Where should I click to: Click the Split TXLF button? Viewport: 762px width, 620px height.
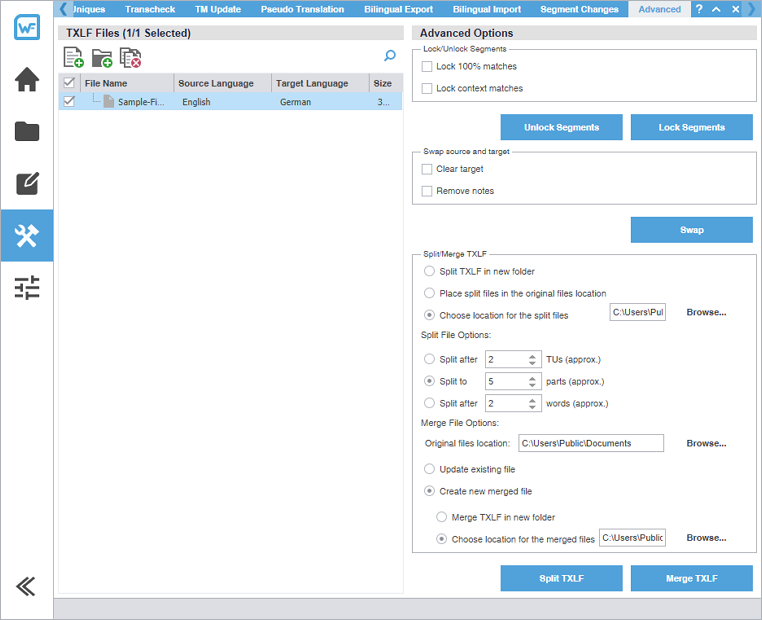point(561,579)
